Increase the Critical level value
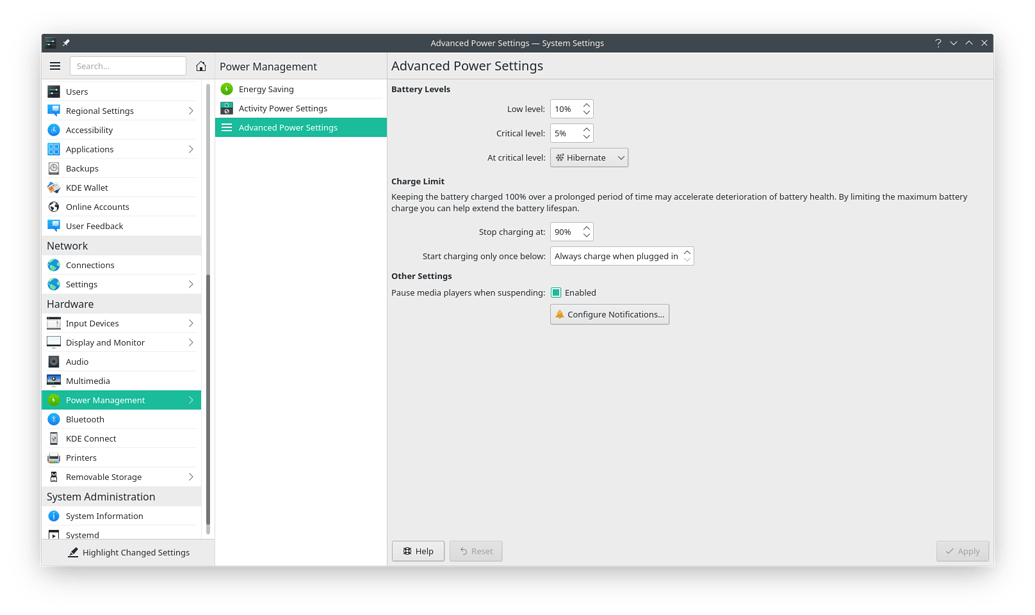The height and width of the screenshot is (615, 1035). [x=586, y=129]
